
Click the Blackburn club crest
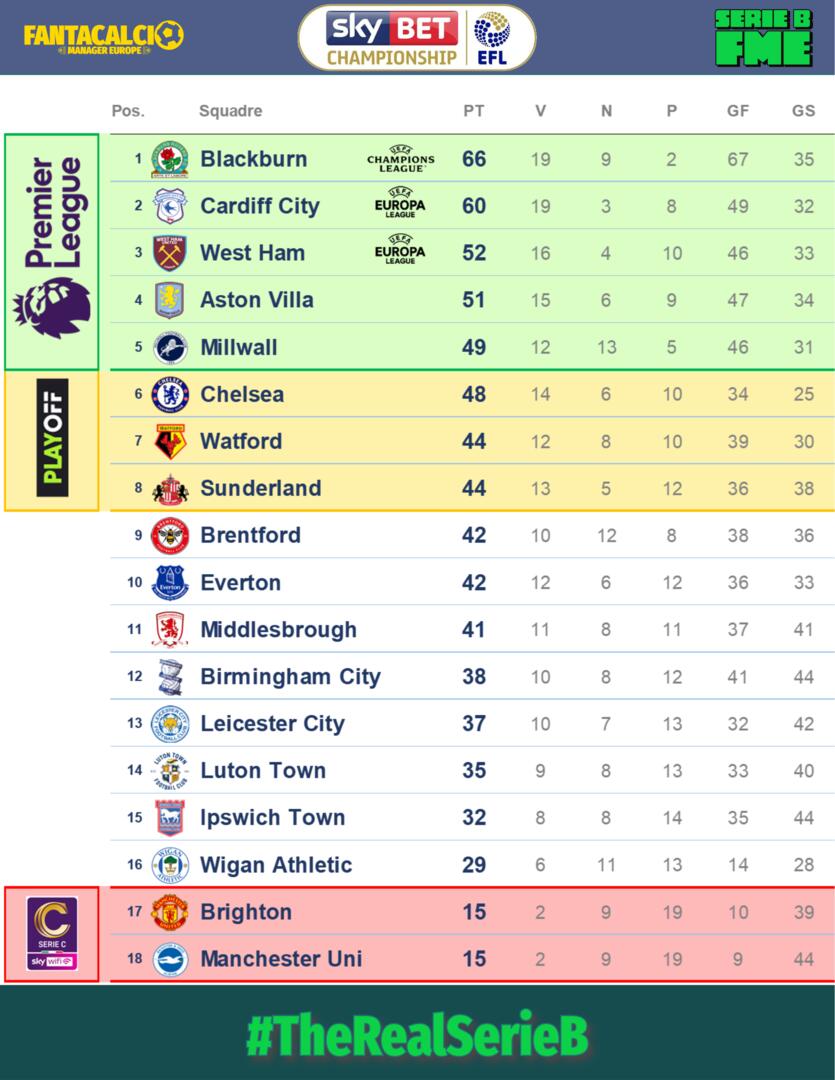coord(169,159)
